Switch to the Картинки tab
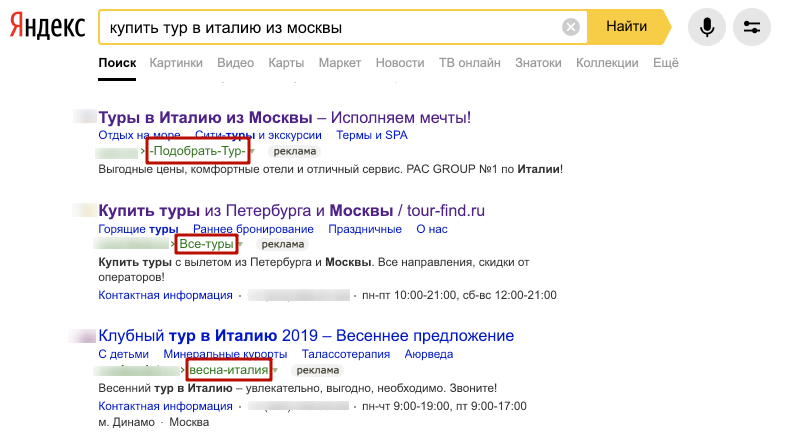806x436 pixels. 176,63
